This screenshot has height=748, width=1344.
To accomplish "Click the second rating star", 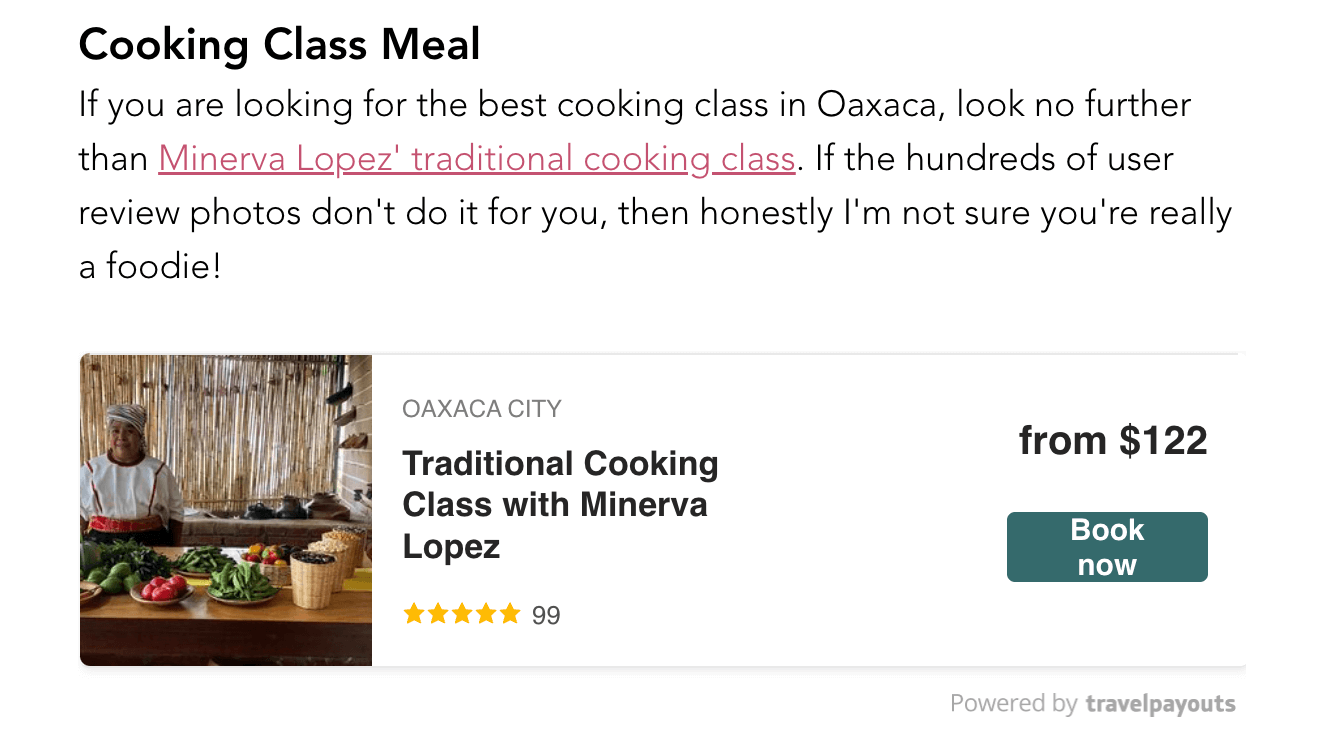I will [438, 614].
